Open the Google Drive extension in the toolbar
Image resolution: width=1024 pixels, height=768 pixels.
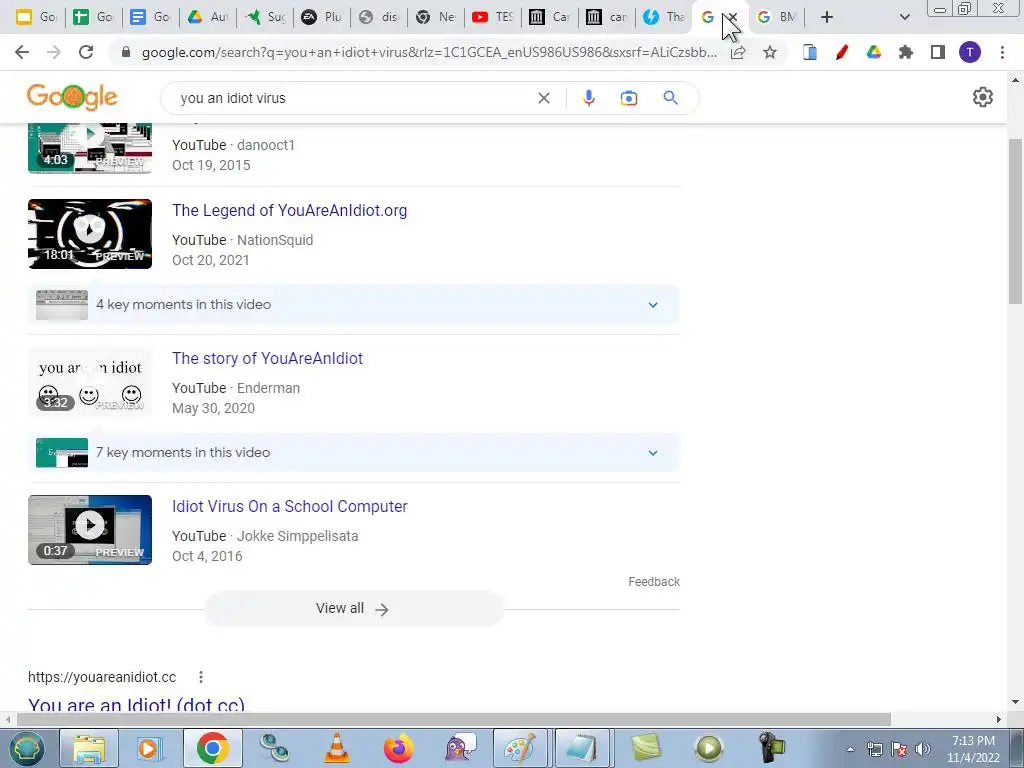[874, 52]
